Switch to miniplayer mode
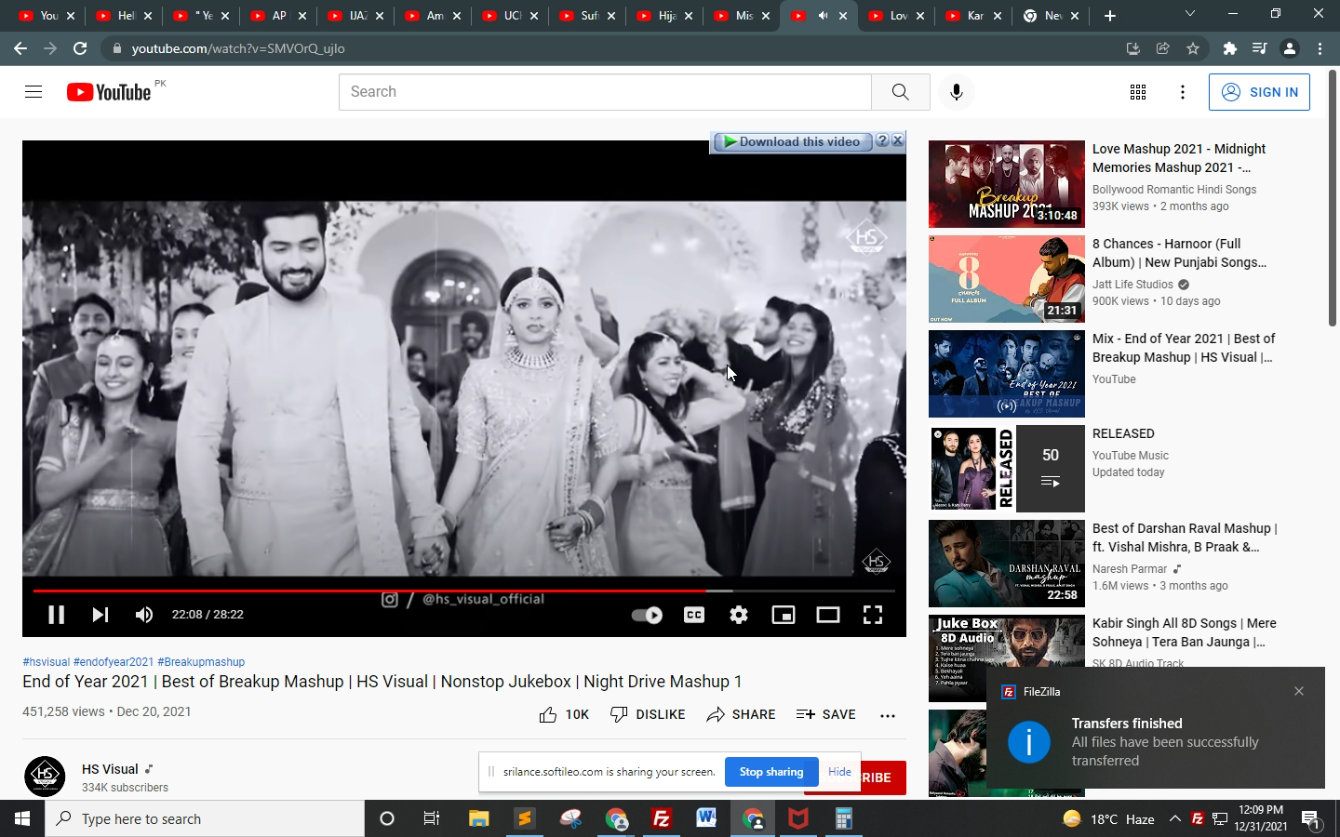1340x837 pixels. point(783,615)
